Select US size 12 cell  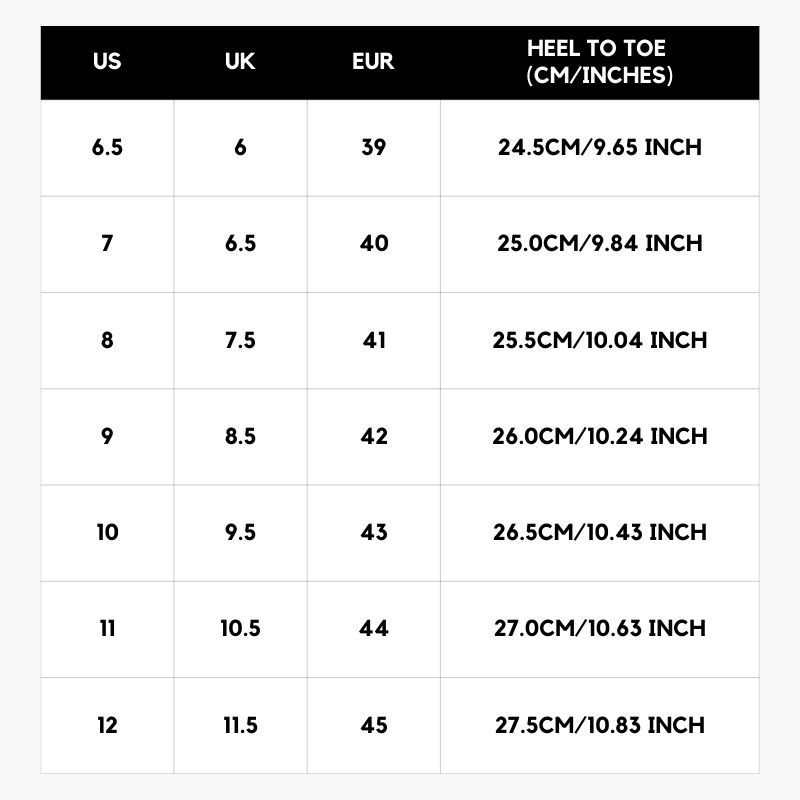coord(107,726)
